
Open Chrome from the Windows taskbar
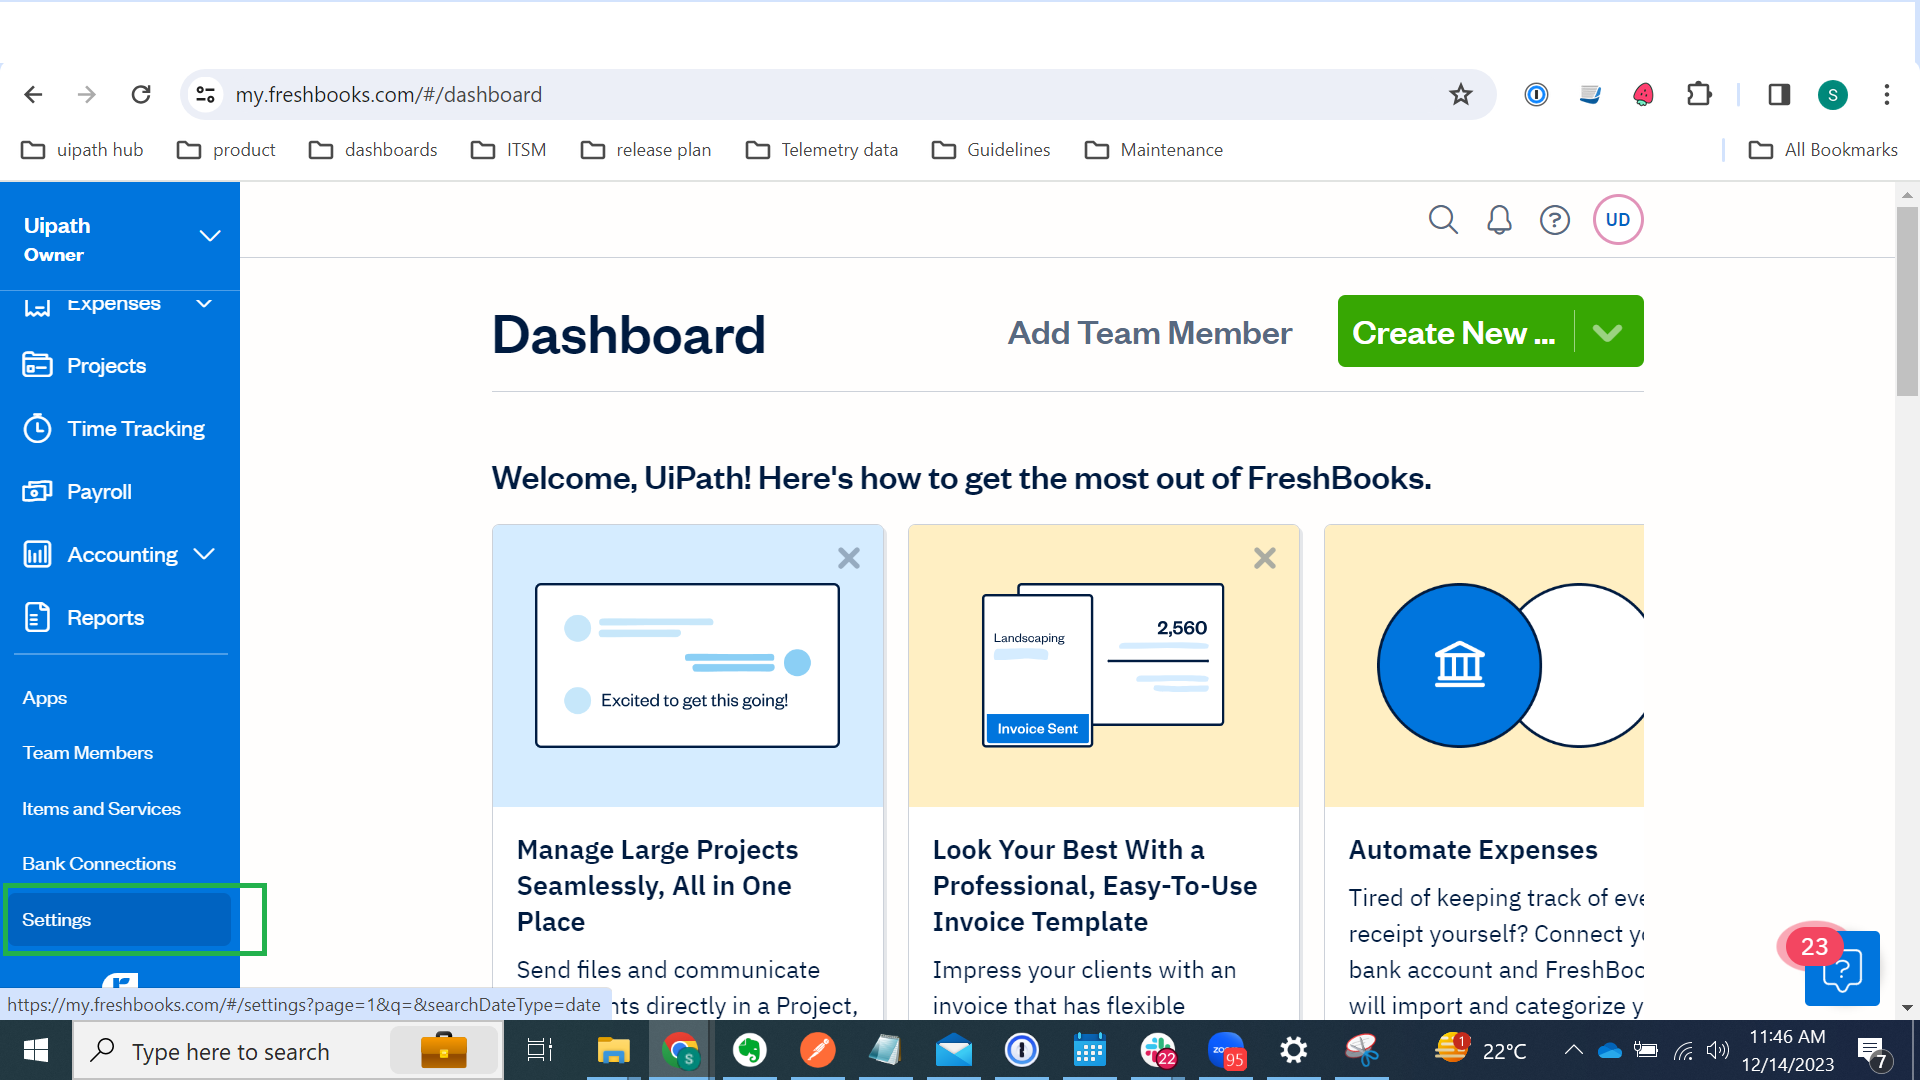[681, 1051]
